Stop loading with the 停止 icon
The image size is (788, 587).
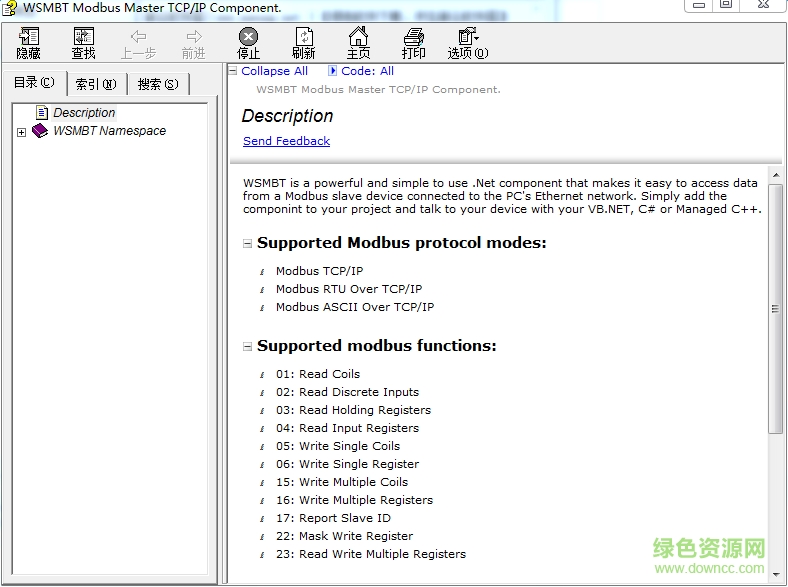[x=248, y=43]
